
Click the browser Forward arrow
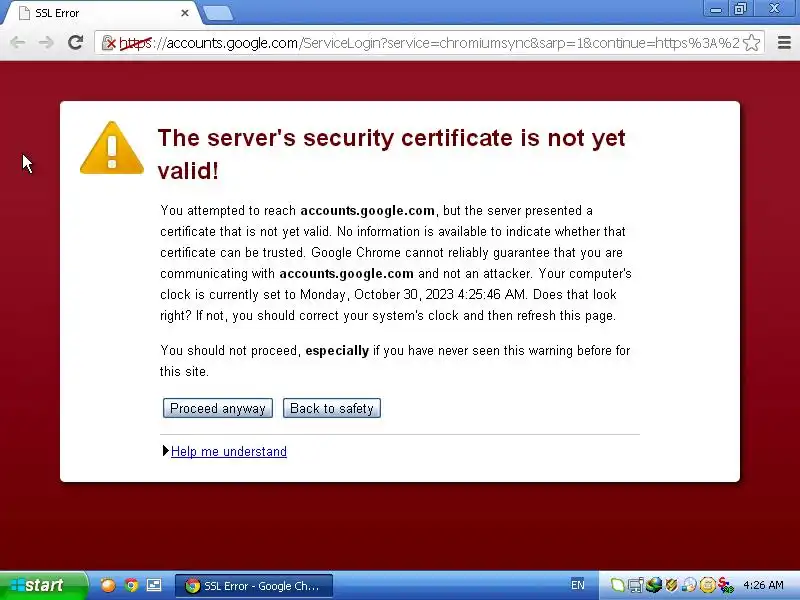point(46,42)
